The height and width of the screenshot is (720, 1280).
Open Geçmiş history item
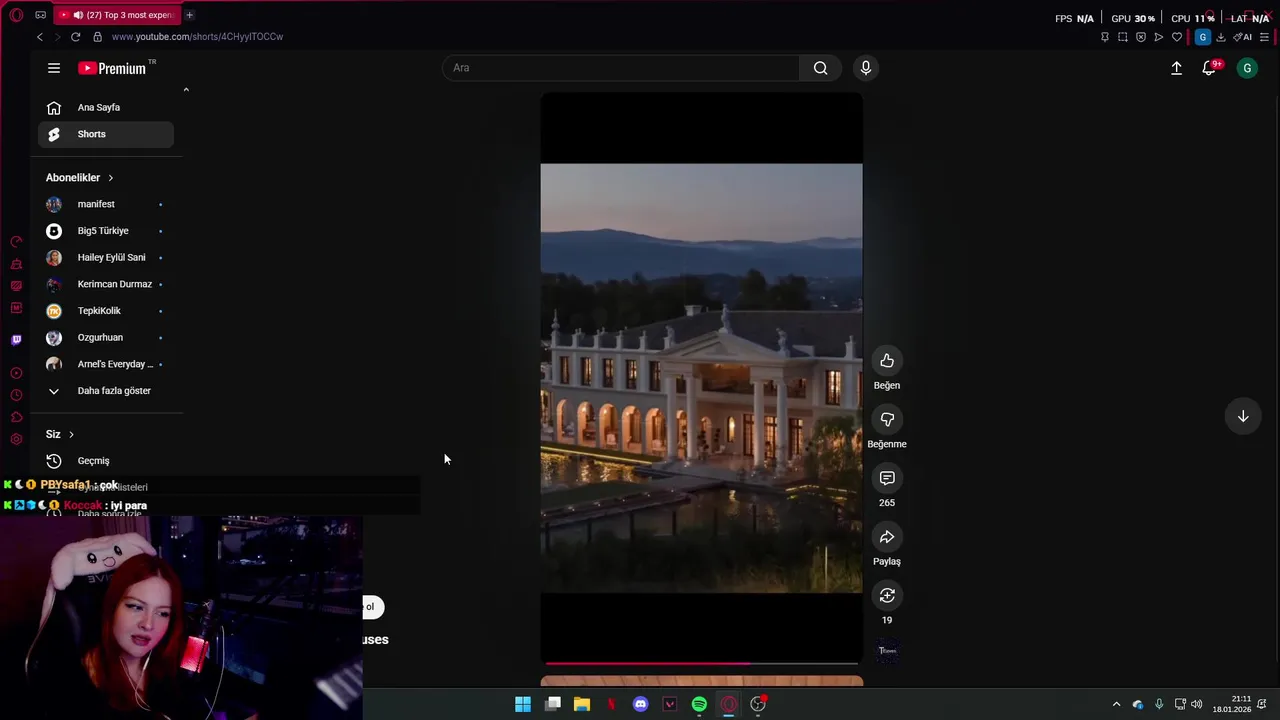[x=106, y=461]
